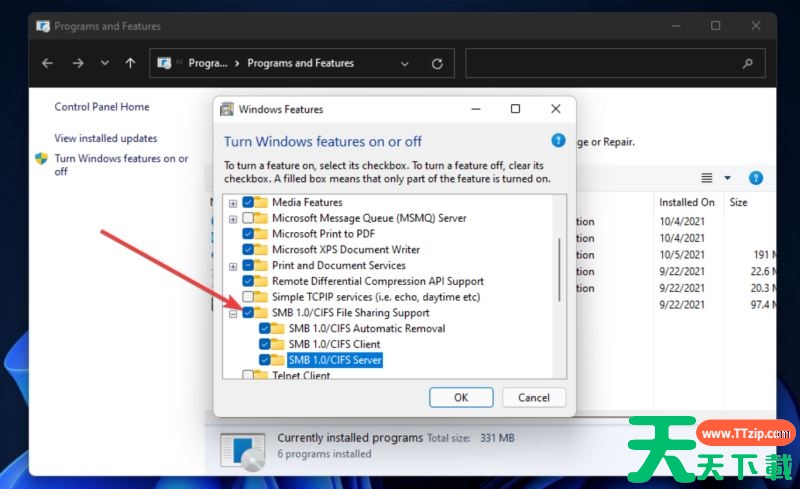Image resolution: width=800 pixels, height=489 pixels.
Task: Expand the Microsoft Message Queue (MSMQ) Server node
Action: coord(233,219)
